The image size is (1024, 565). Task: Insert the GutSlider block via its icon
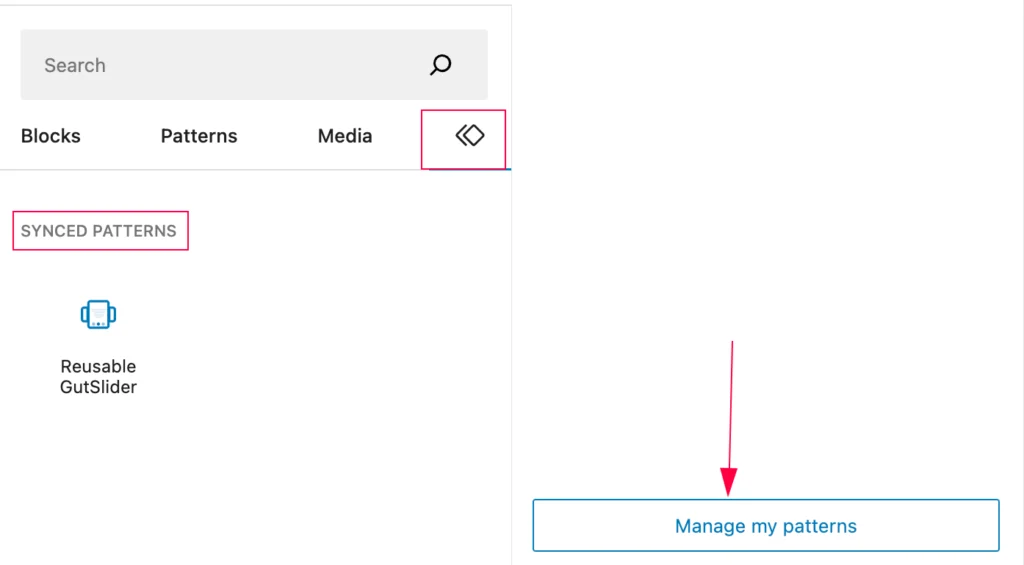98,314
